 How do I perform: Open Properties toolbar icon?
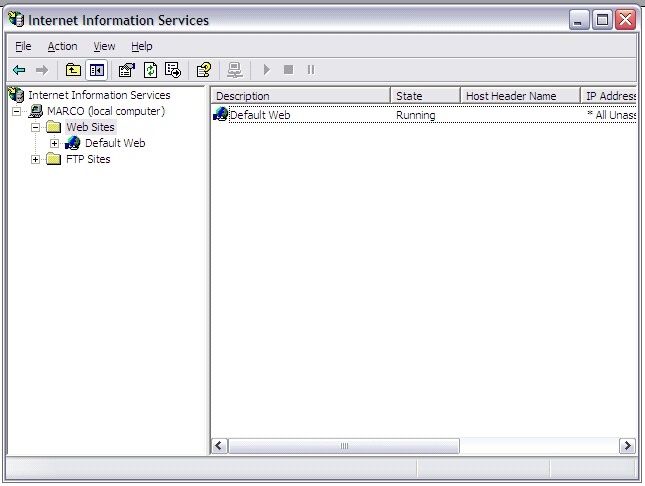tap(127, 70)
